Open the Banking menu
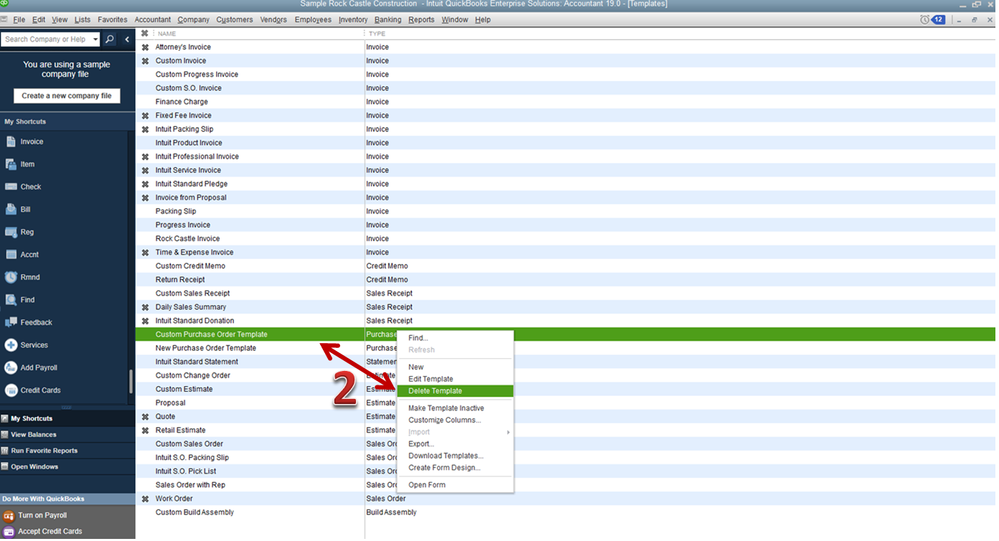Image resolution: width=999 pixels, height=541 pixels. 387,20
